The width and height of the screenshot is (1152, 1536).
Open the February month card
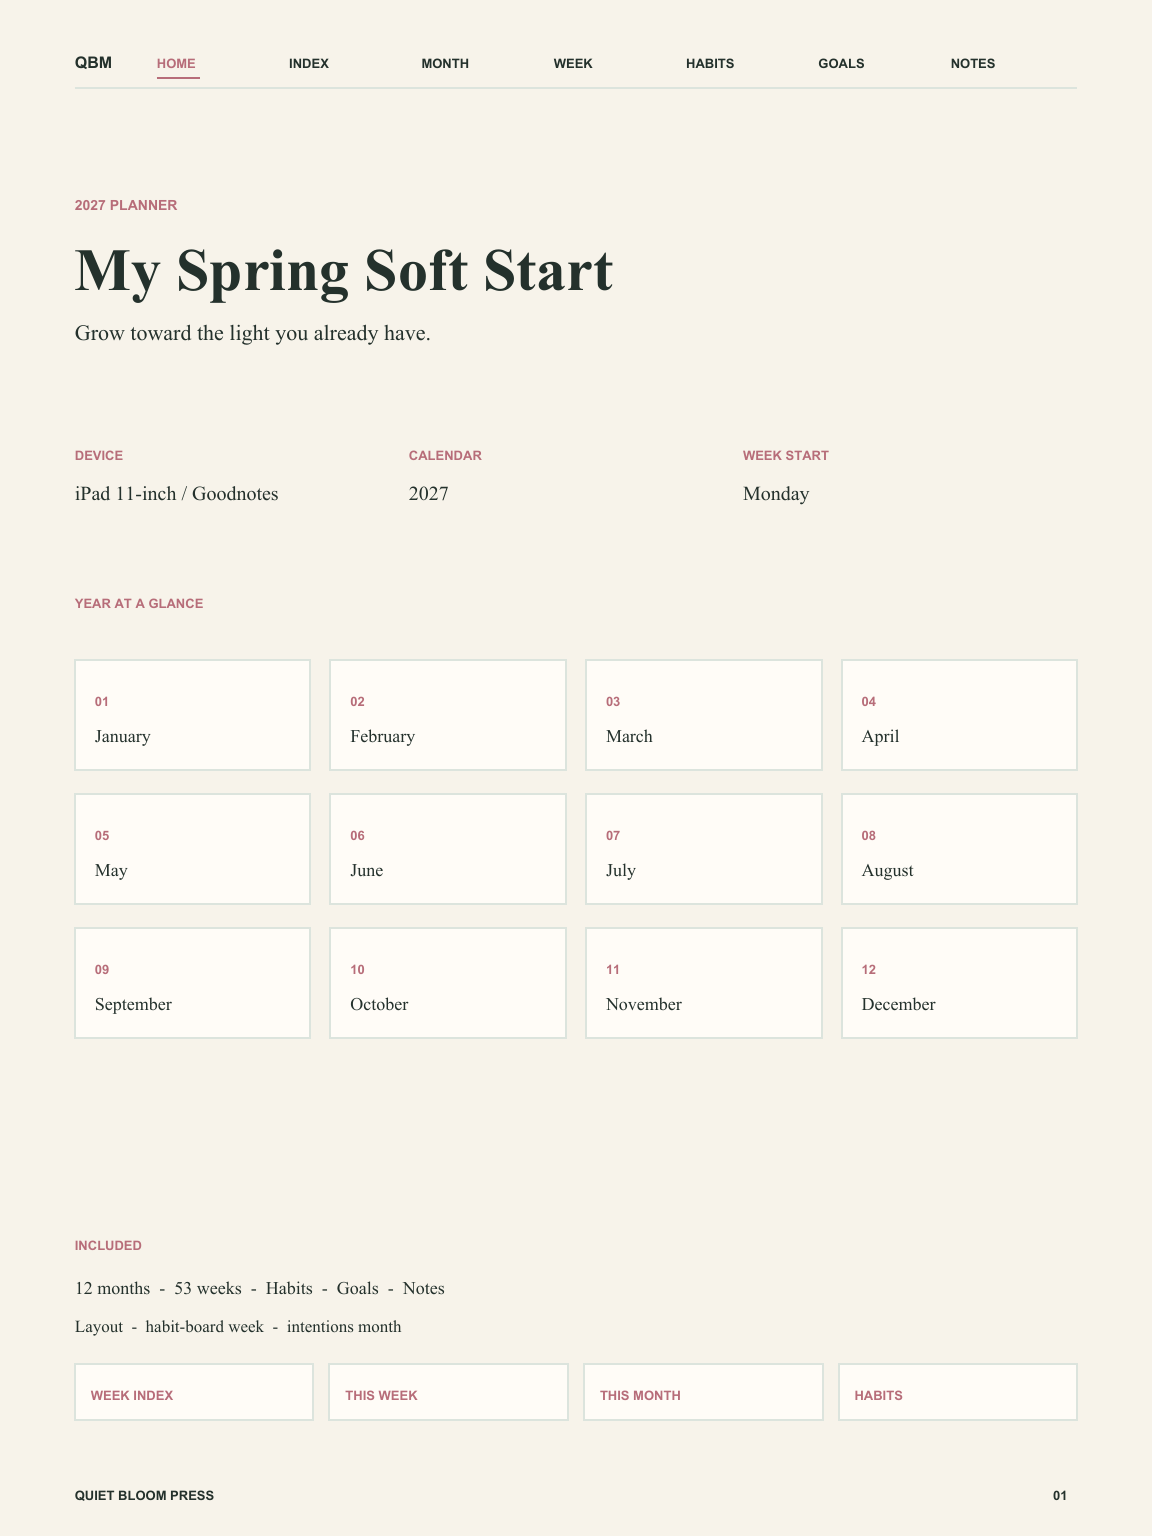tap(448, 715)
